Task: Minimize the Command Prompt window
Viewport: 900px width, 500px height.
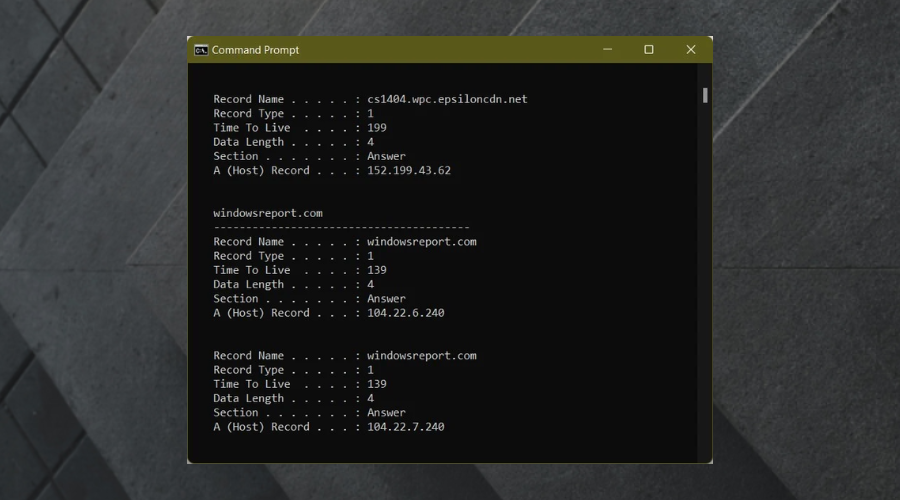Action: coord(607,50)
